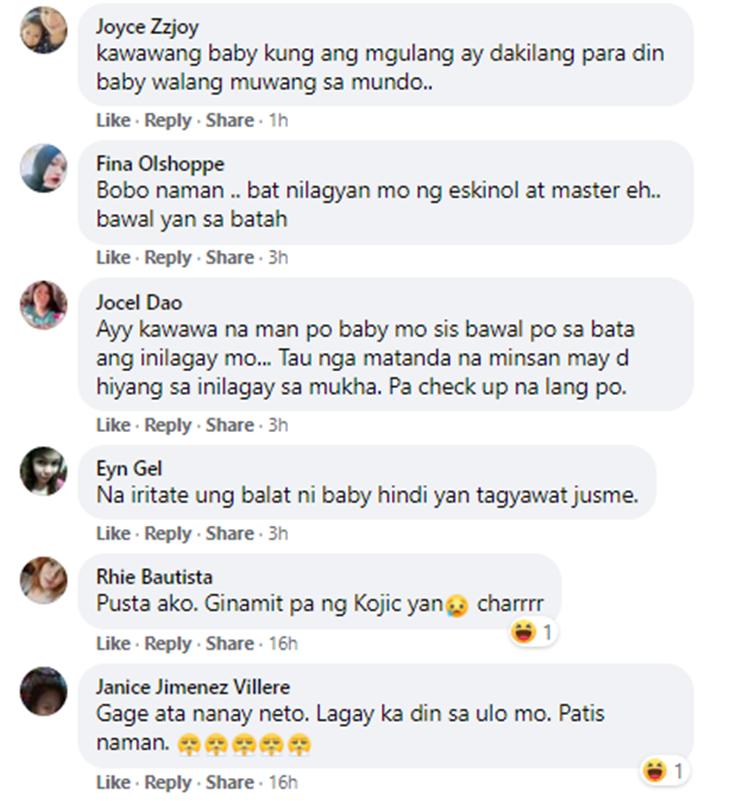Open the Fina Olshoppe name link

coord(160,164)
